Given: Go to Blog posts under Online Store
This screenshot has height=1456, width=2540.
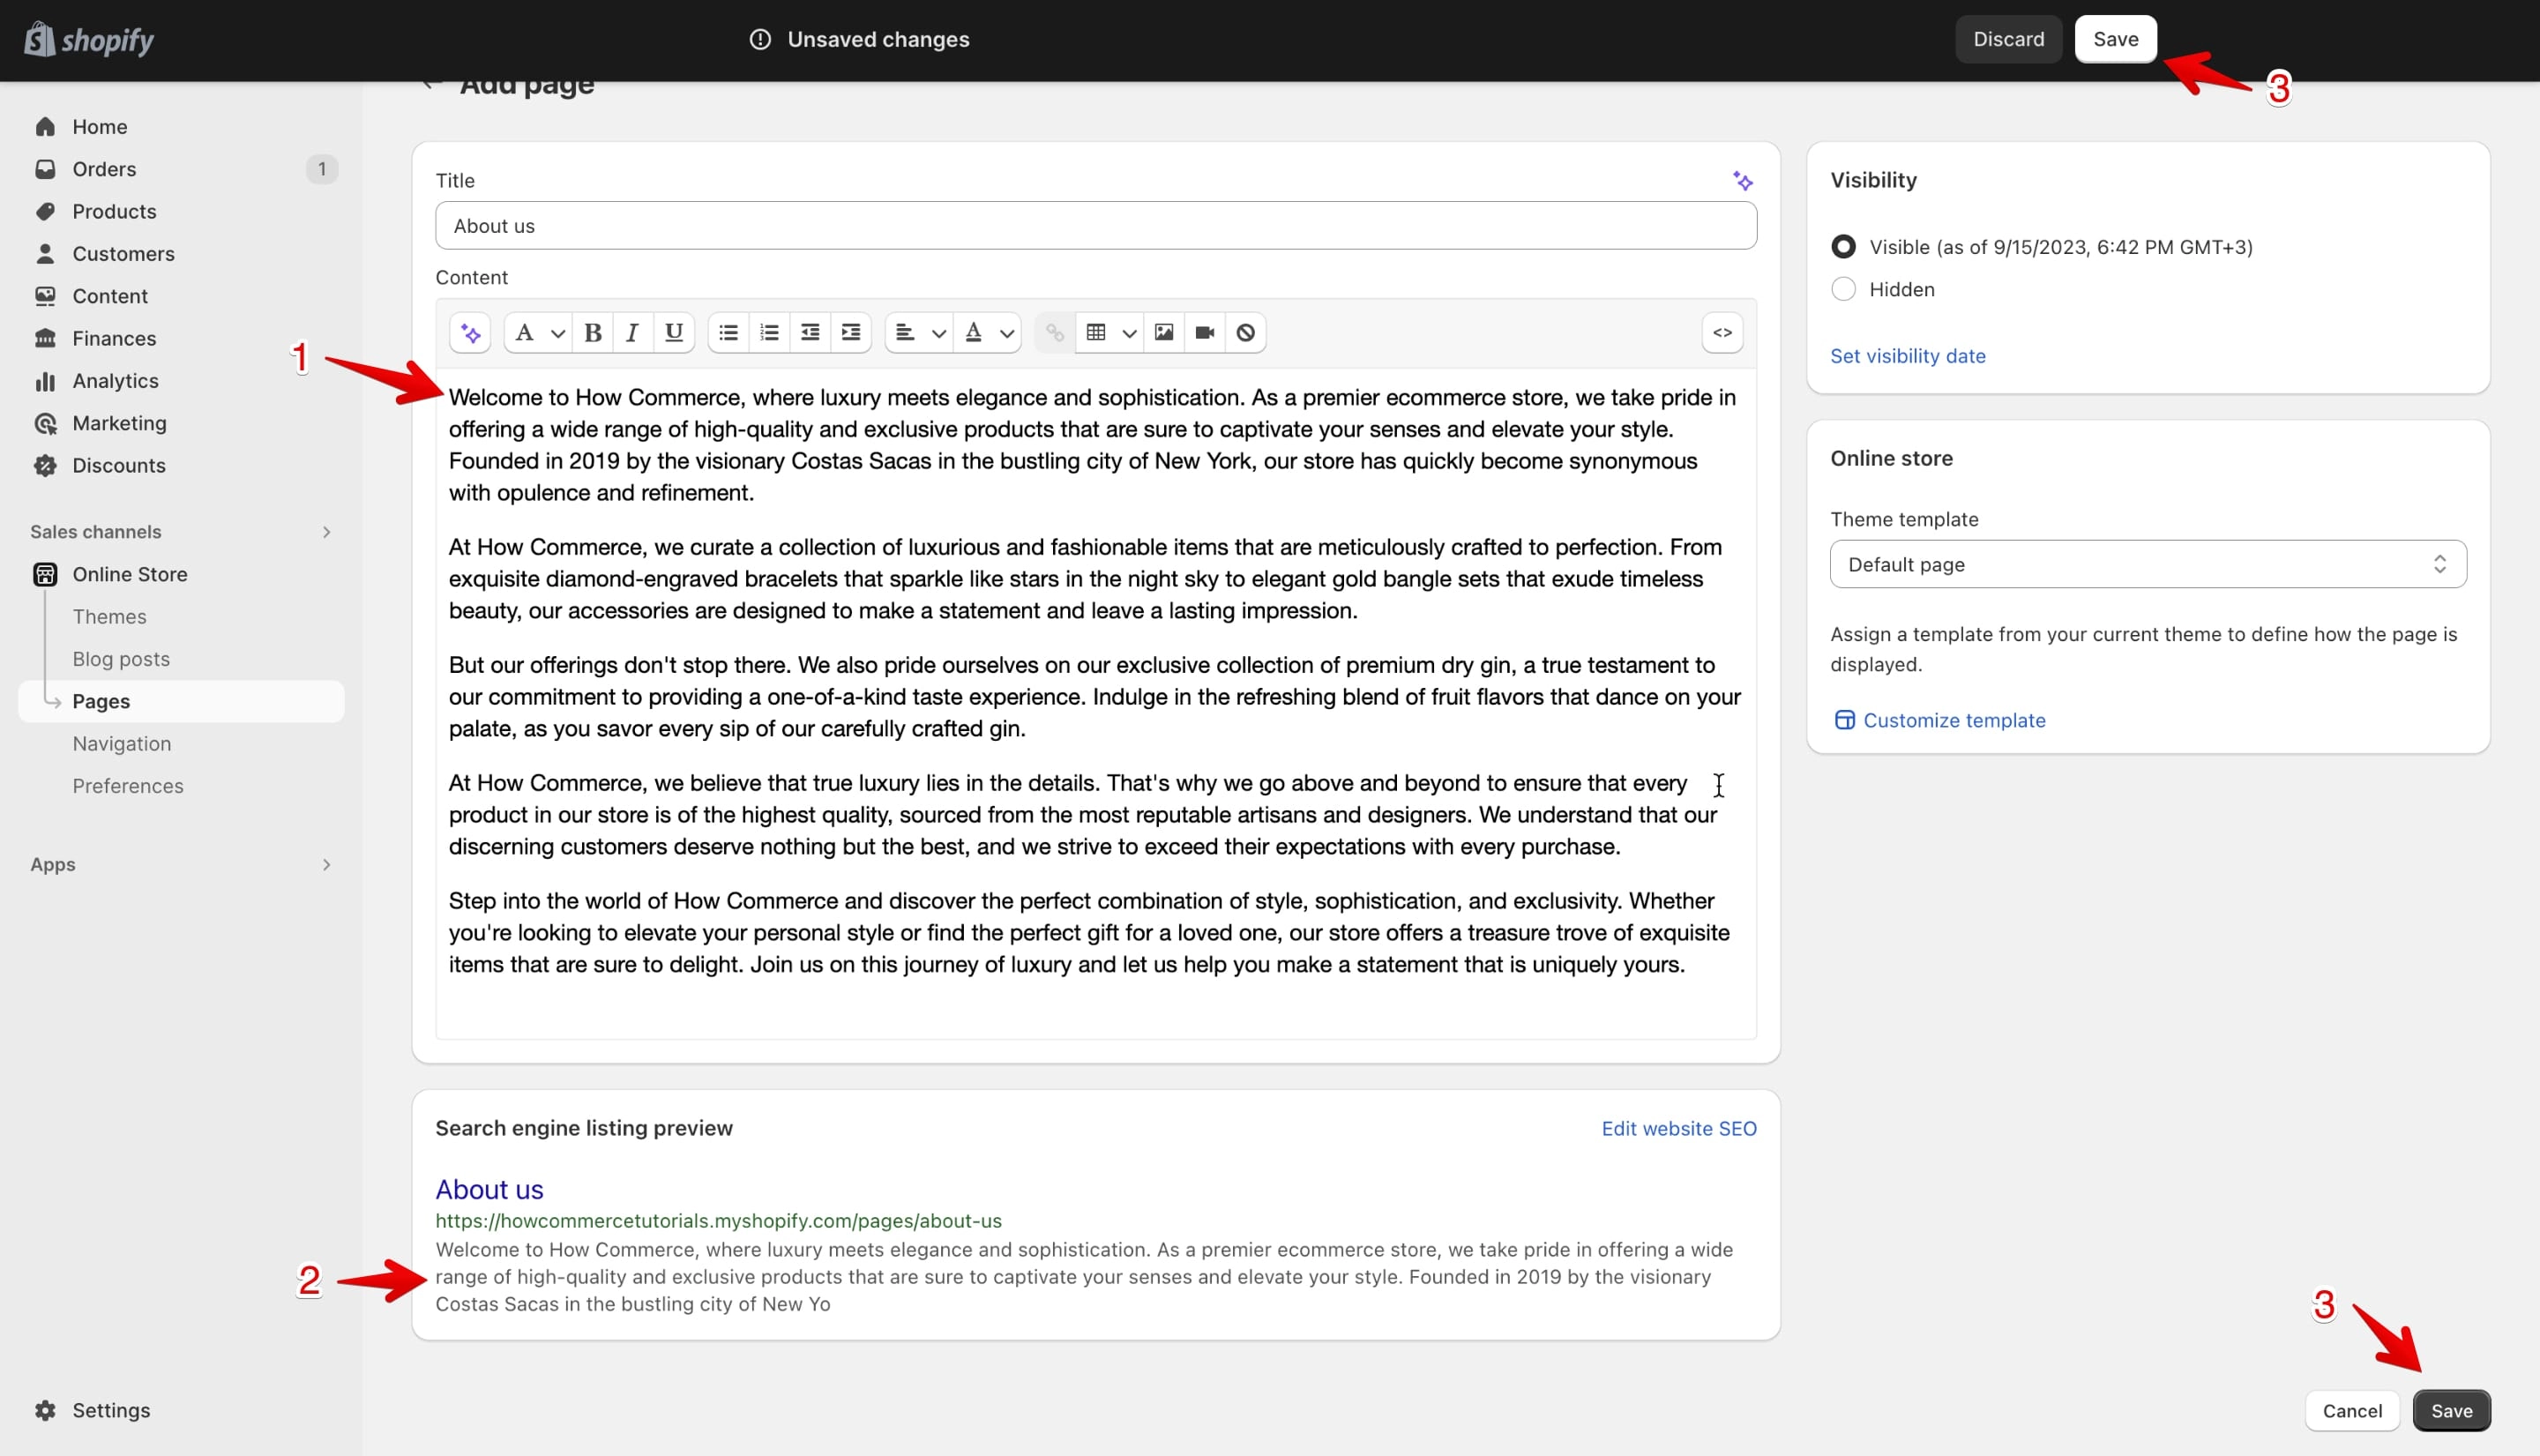Looking at the screenshot, I should point(121,659).
